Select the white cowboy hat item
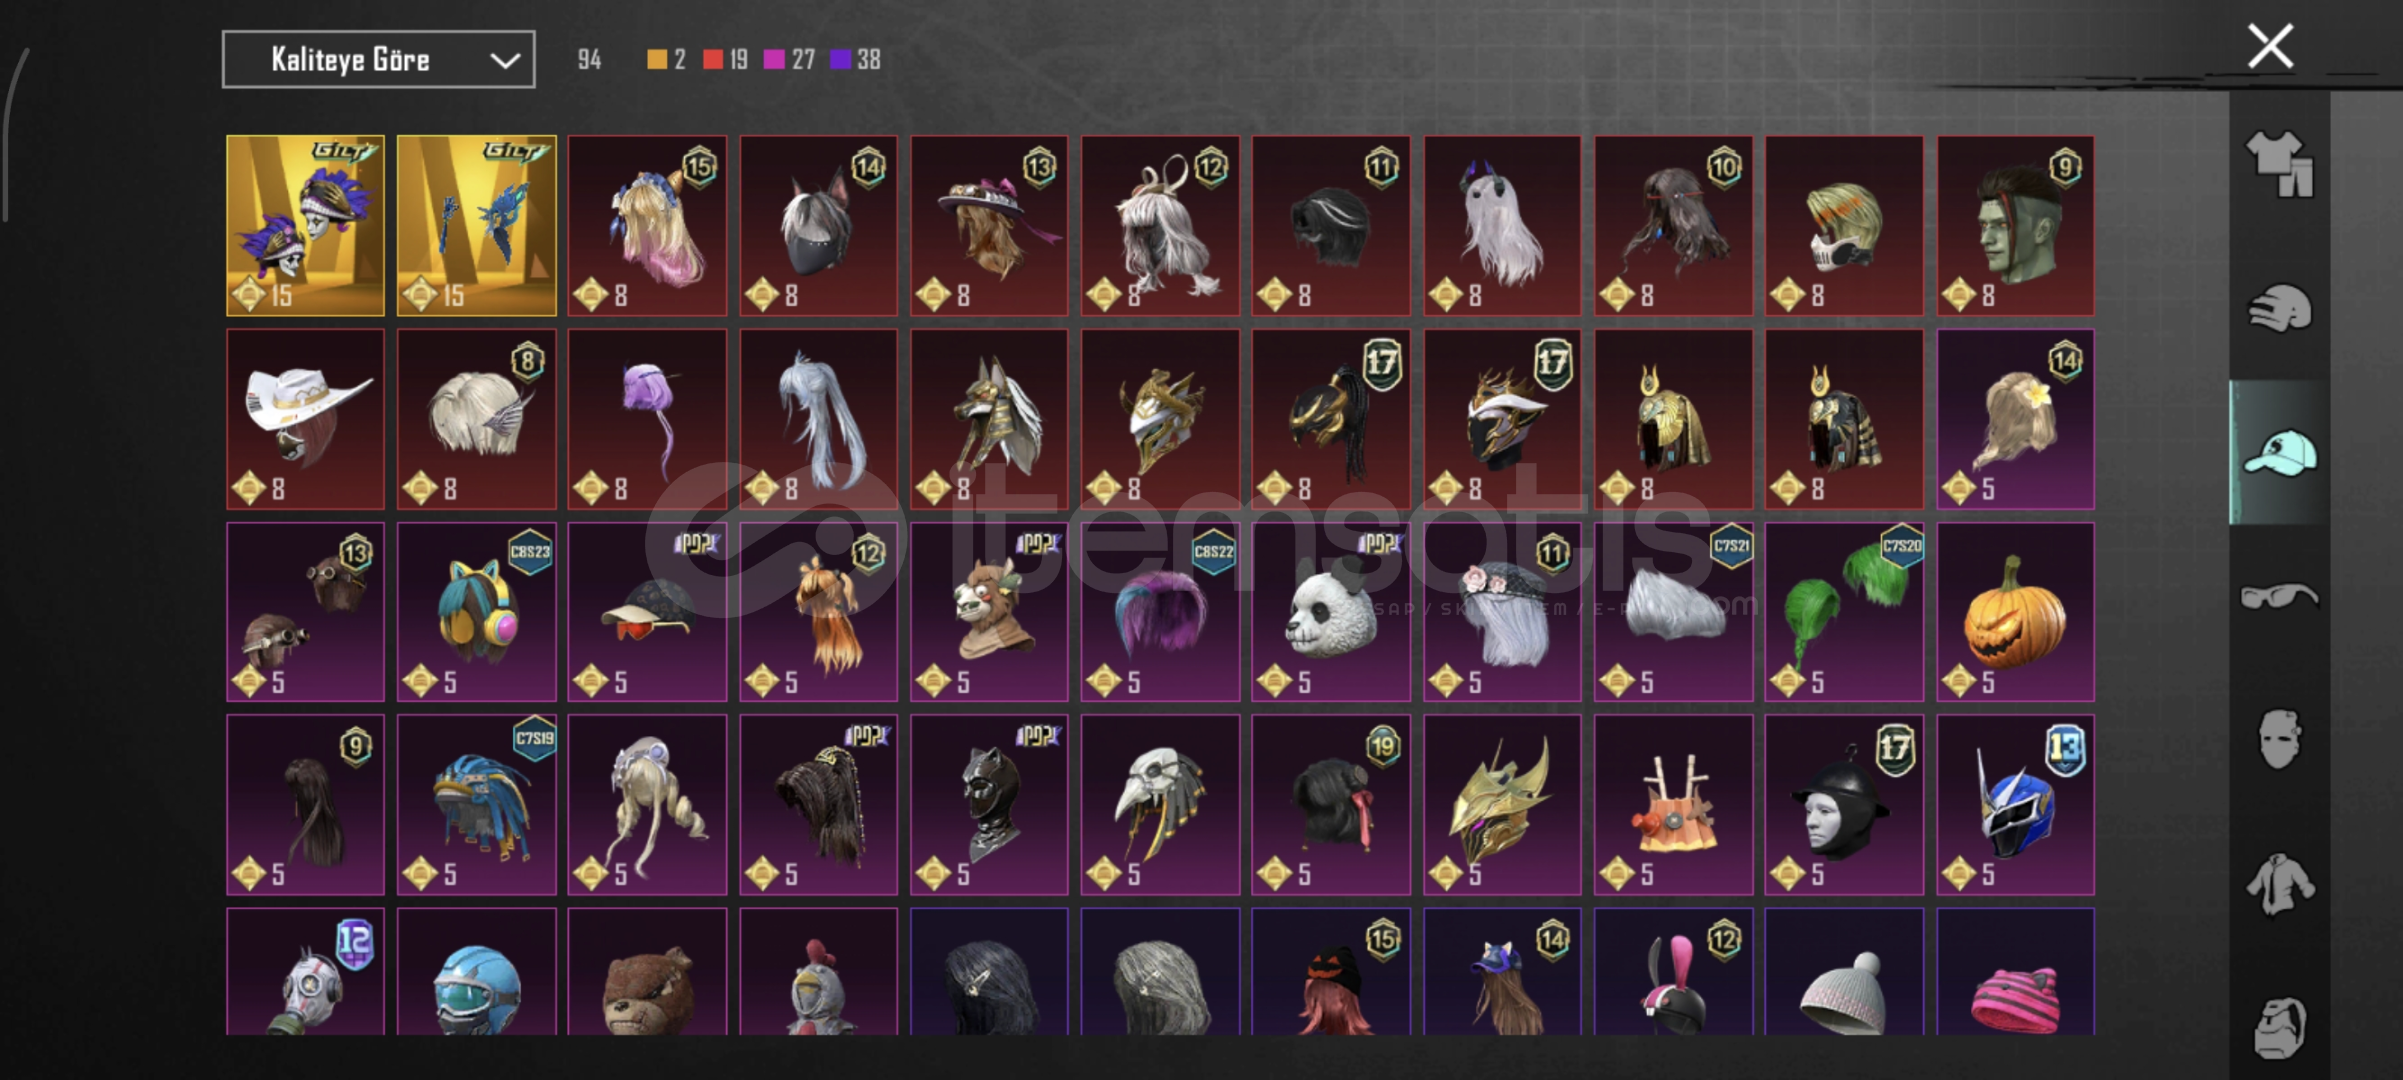This screenshot has width=2403, height=1080. point(305,419)
